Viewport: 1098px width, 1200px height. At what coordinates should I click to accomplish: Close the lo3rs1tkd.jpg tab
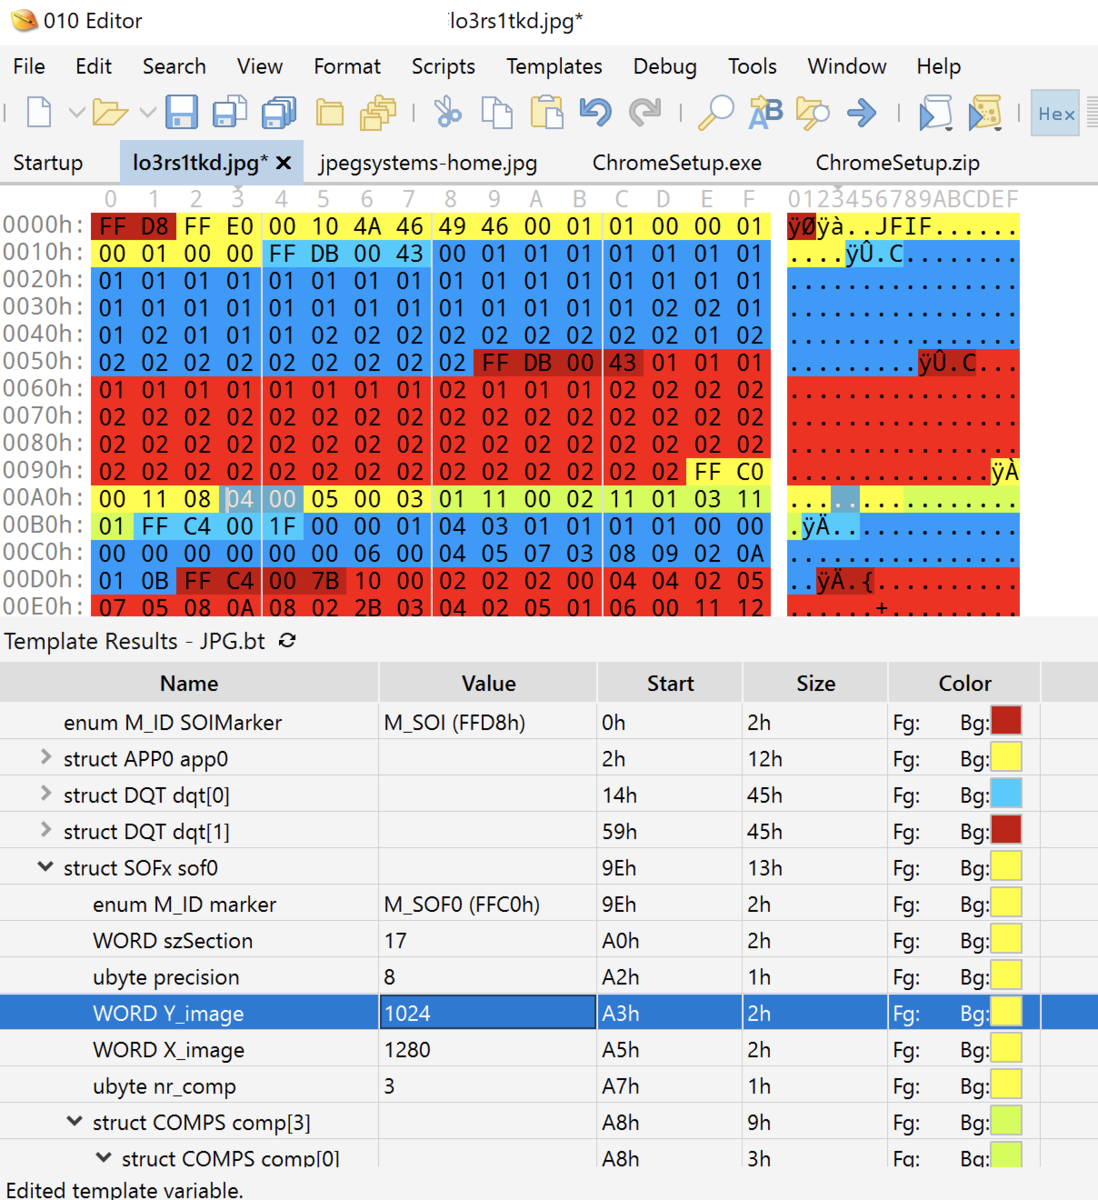[x=284, y=163]
